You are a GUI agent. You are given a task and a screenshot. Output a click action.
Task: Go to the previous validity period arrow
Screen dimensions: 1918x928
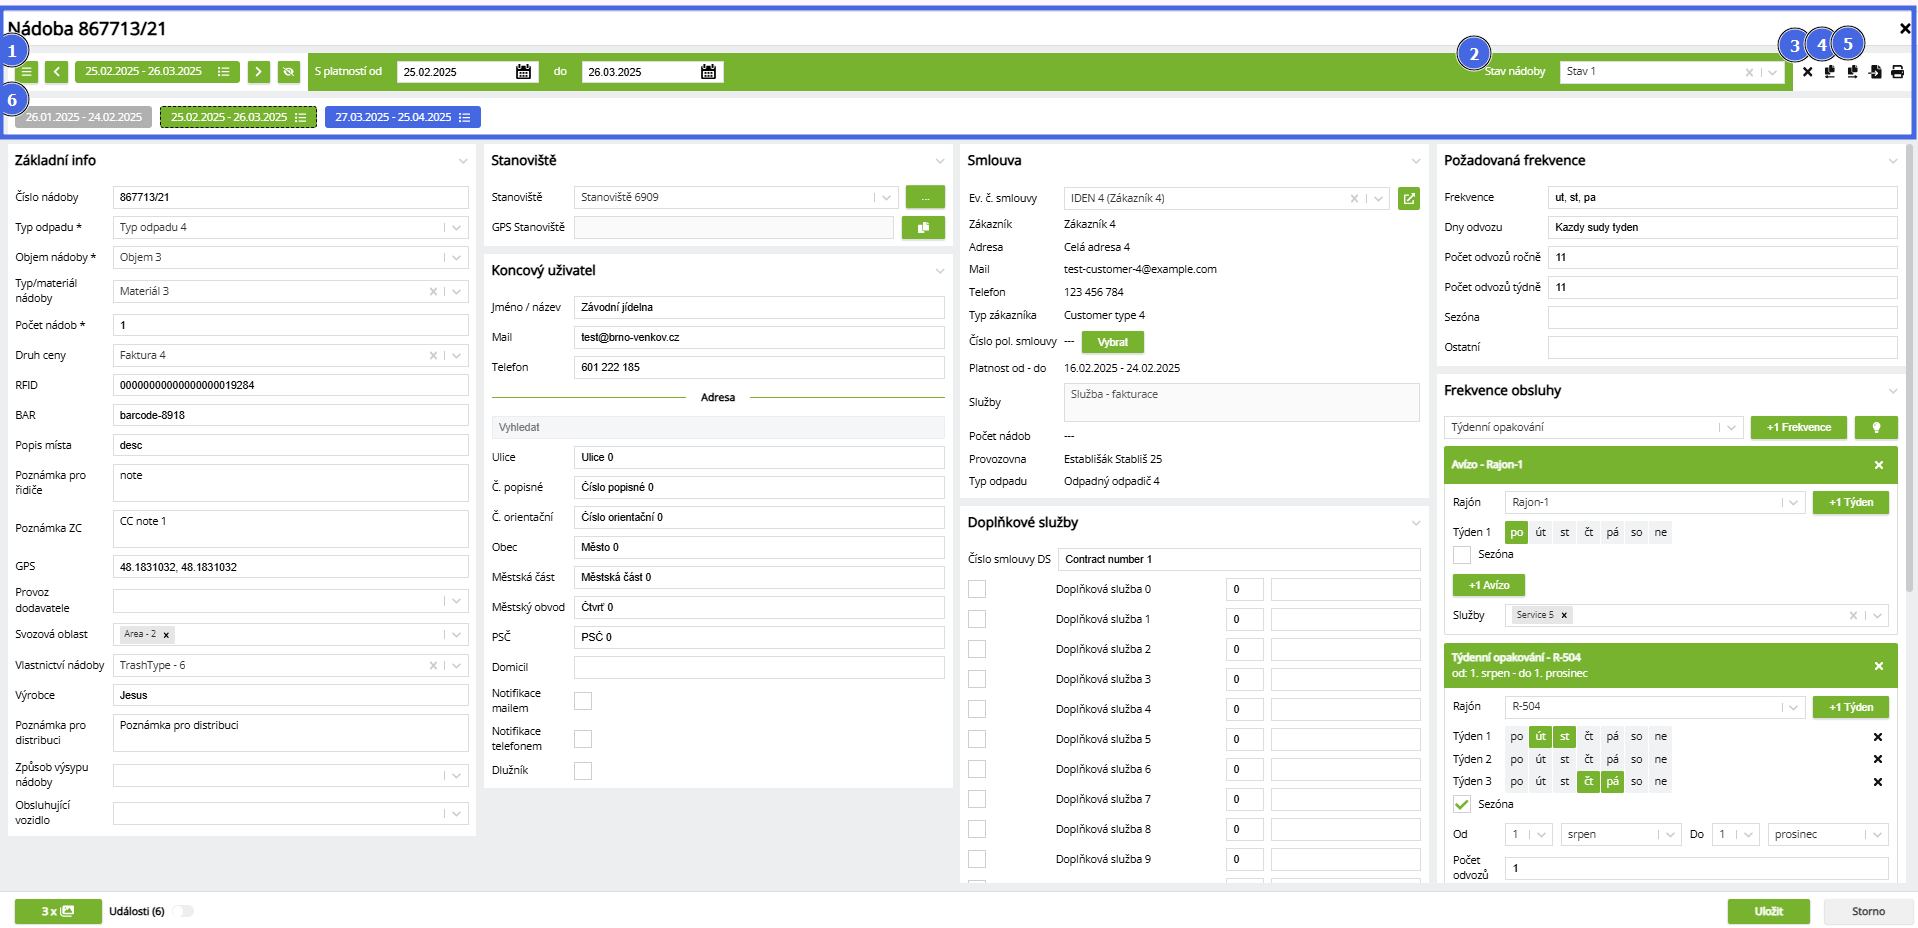click(x=56, y=72)
